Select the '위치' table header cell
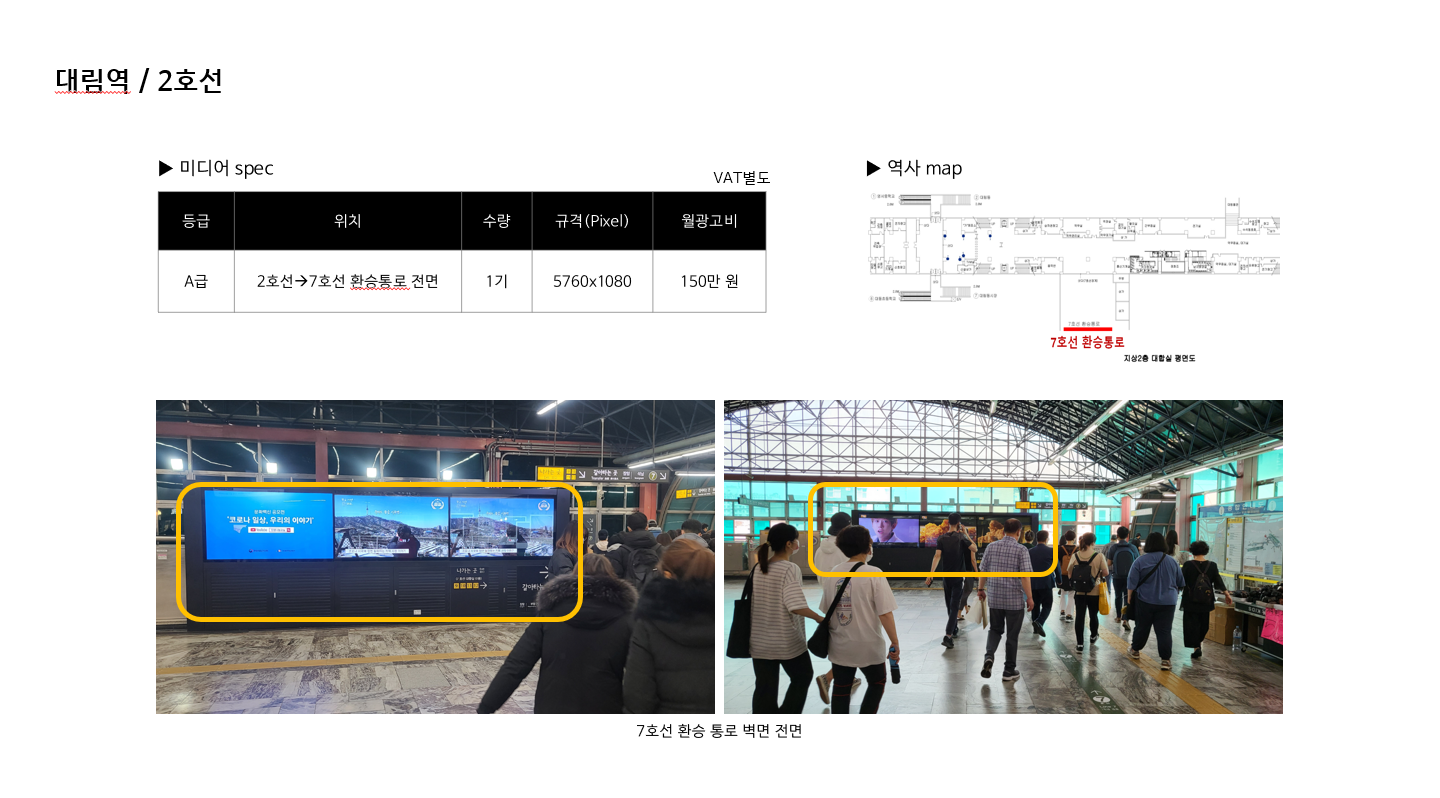The width and height of the screenshot is (1440, 798). tap(348, 221)
